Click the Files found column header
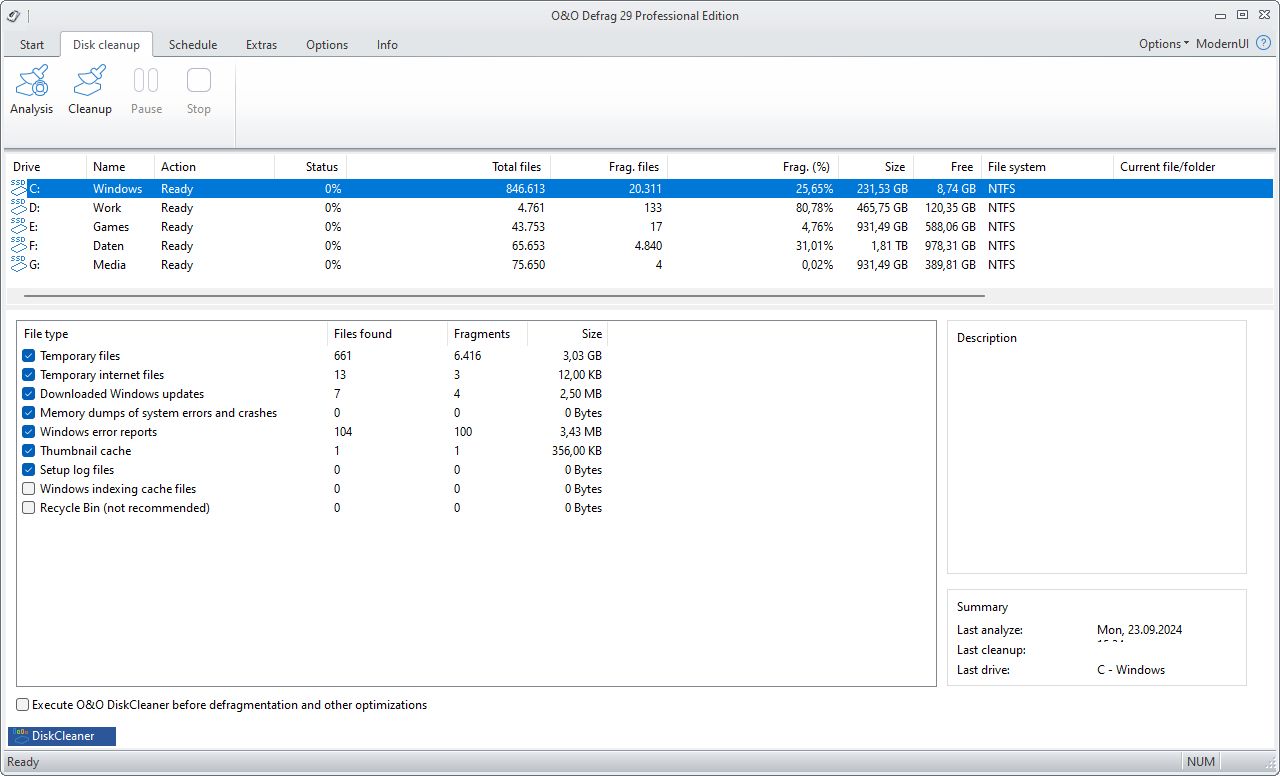 click(x=387, y=334)
